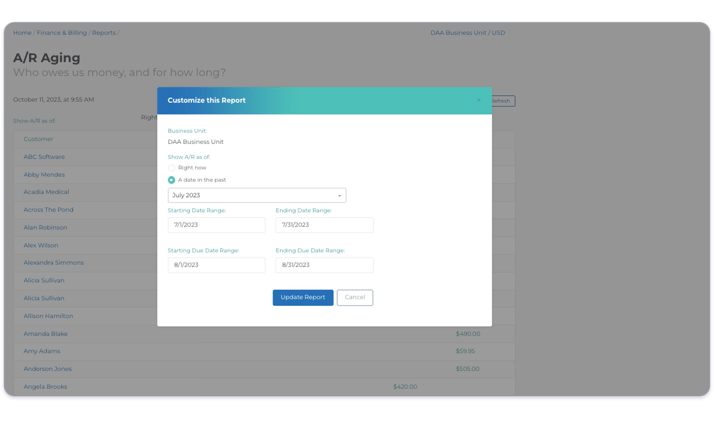
Task: Click DAA Business Unit value in dialog
Action: [x=195, y=142]
